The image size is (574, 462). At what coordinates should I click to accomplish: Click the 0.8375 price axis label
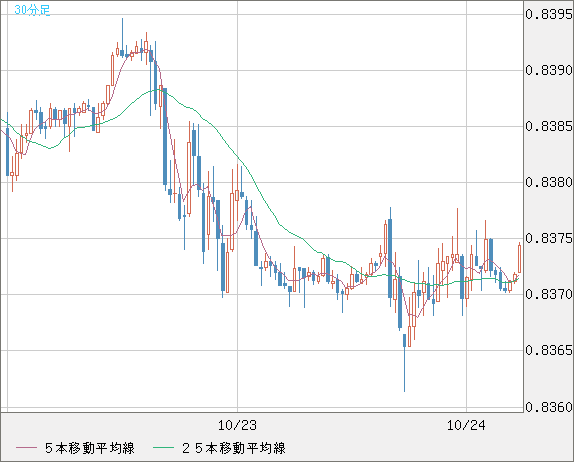[x=549, y=238]
